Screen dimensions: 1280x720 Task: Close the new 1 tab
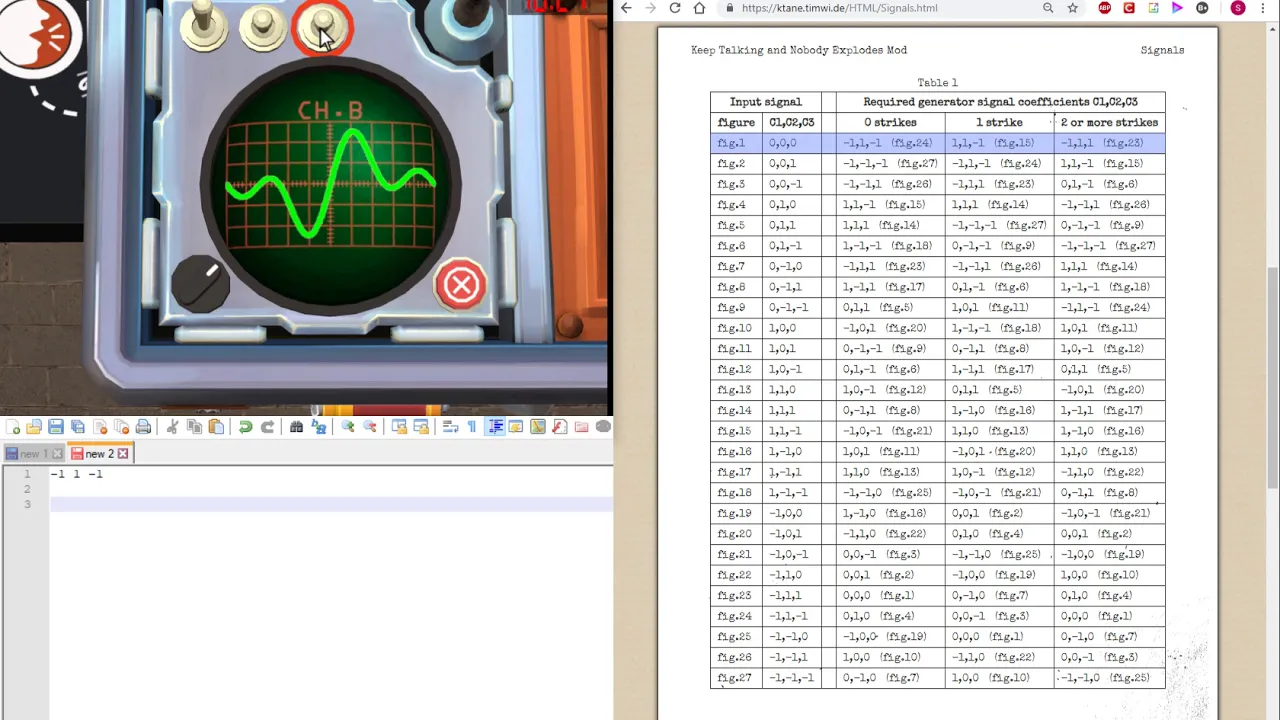(57, 454)
